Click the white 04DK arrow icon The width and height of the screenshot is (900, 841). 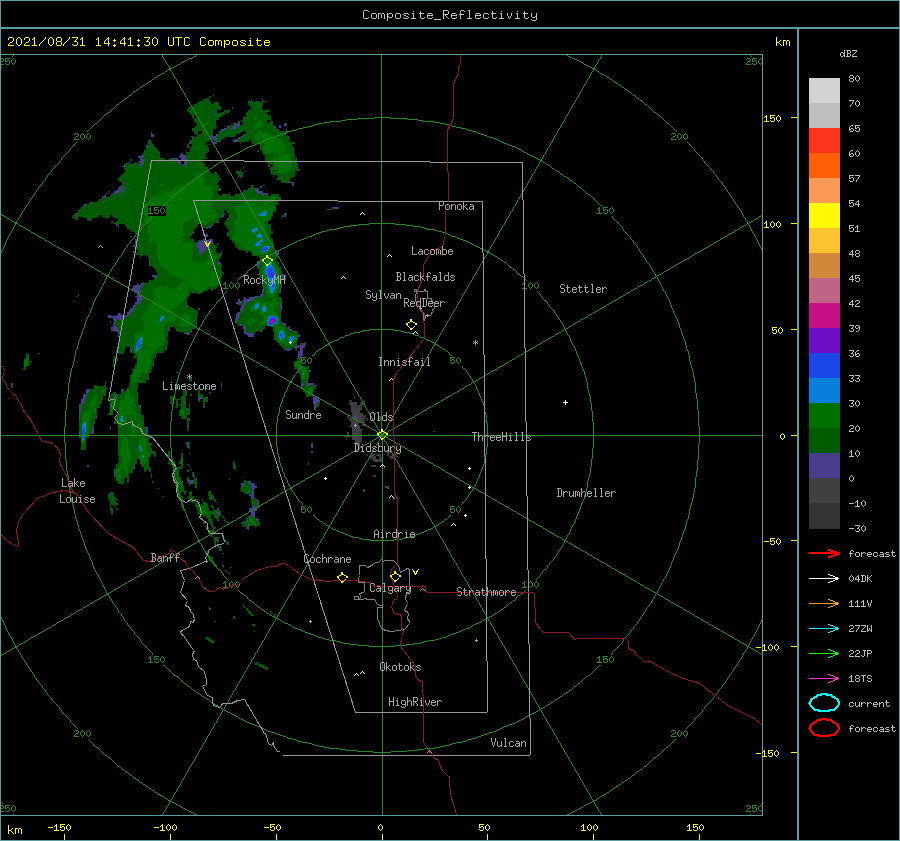click(x=824, y=579)
